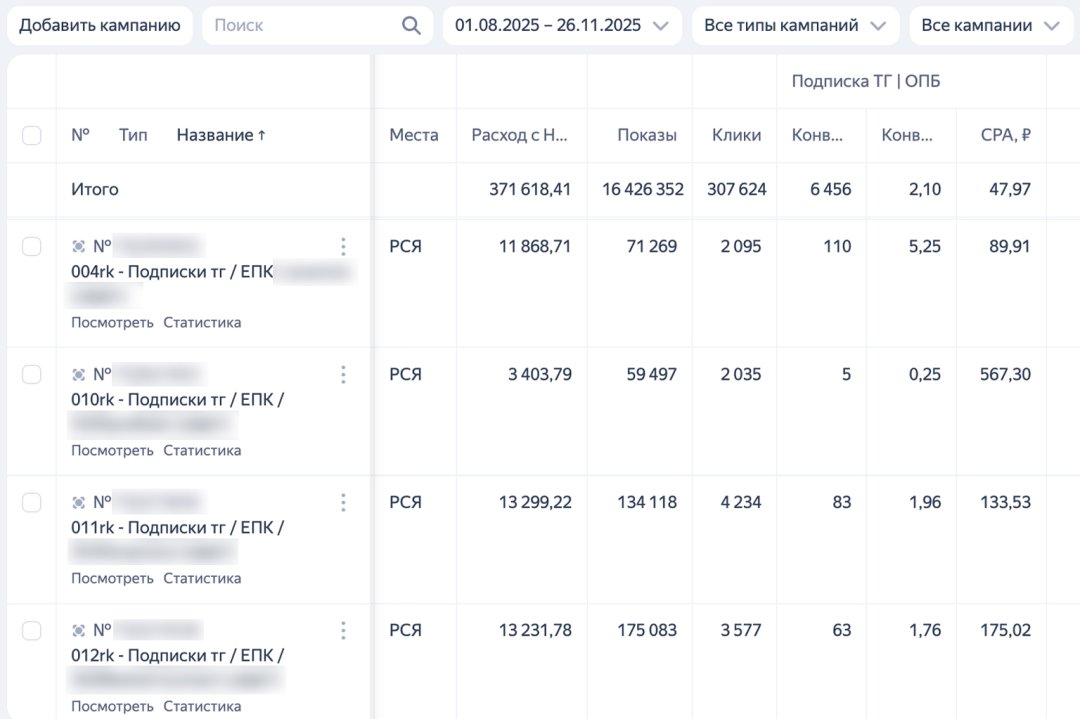Open three-dot menu for campaign 012rk
The width and height of the screenshot is (1080, 719).
tap(343, 630)
